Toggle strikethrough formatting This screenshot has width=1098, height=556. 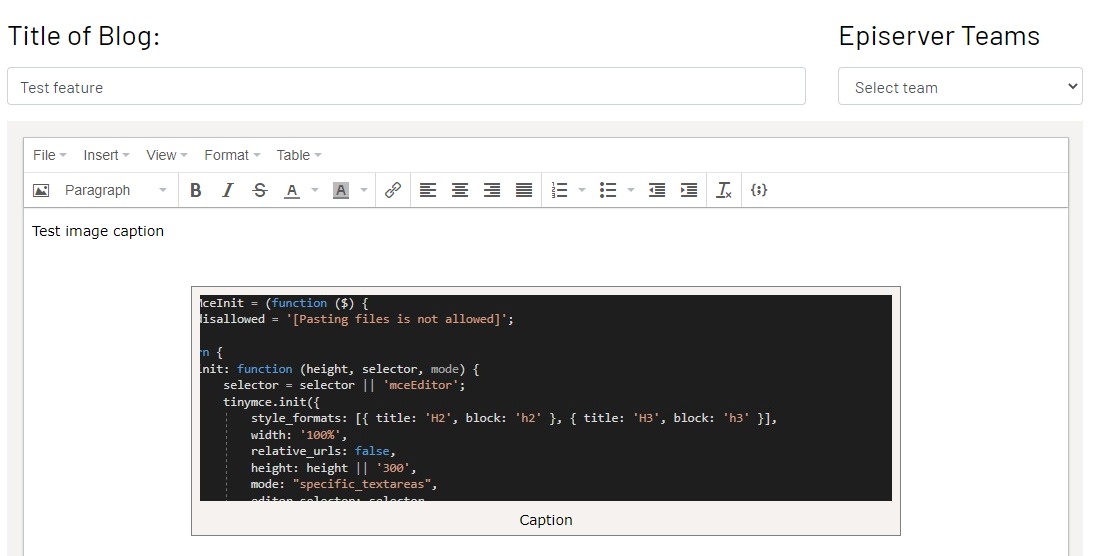coord(260,190)
